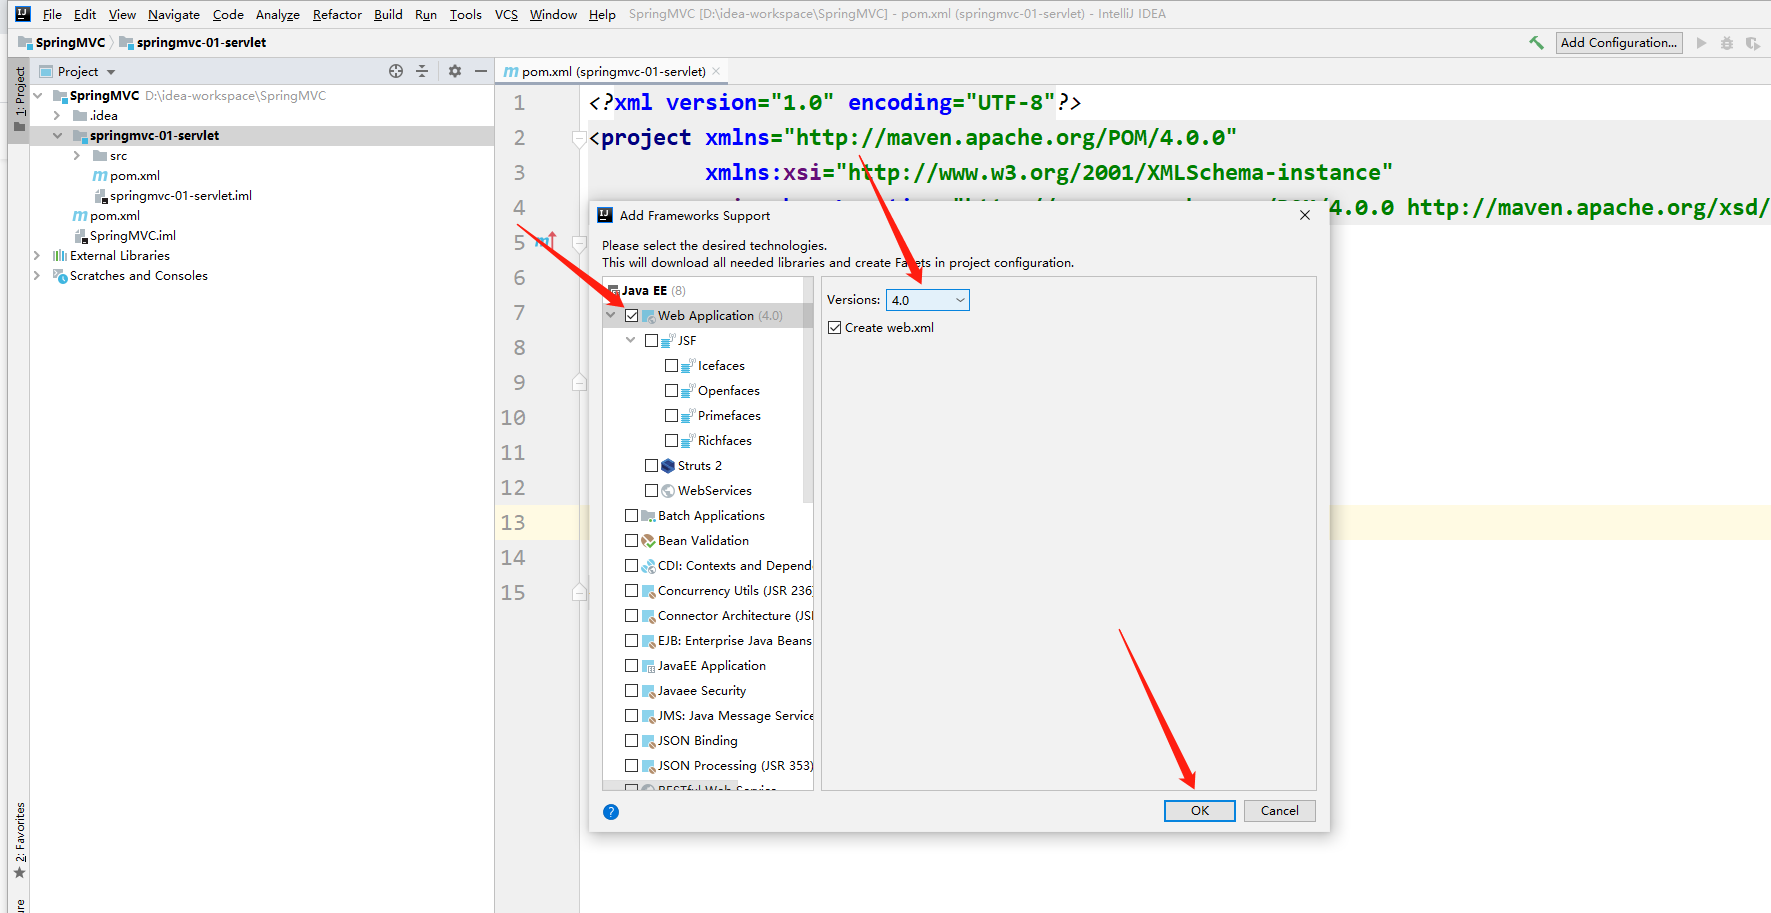This screenshot has width=1771, height=913.
Task: Click the framework list vertical scrollbar
Action: (808, 400)
